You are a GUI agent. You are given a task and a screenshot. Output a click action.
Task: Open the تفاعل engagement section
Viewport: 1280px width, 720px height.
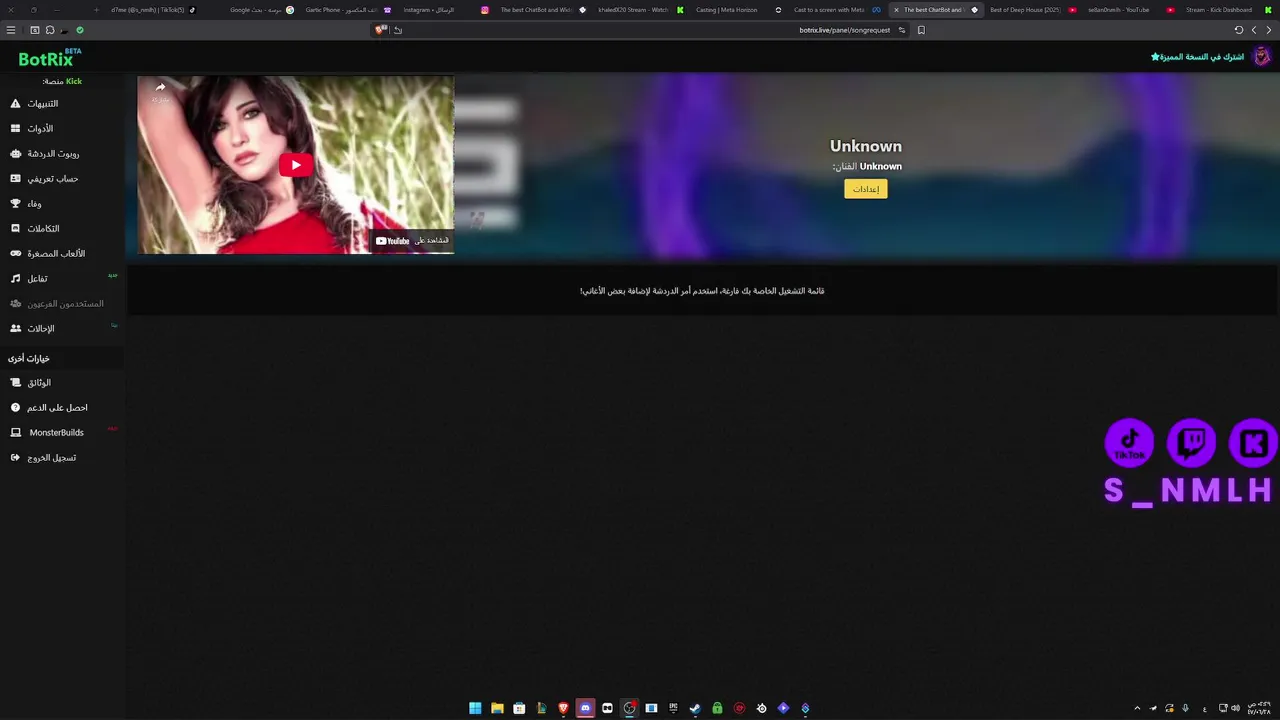click(62, 279)
